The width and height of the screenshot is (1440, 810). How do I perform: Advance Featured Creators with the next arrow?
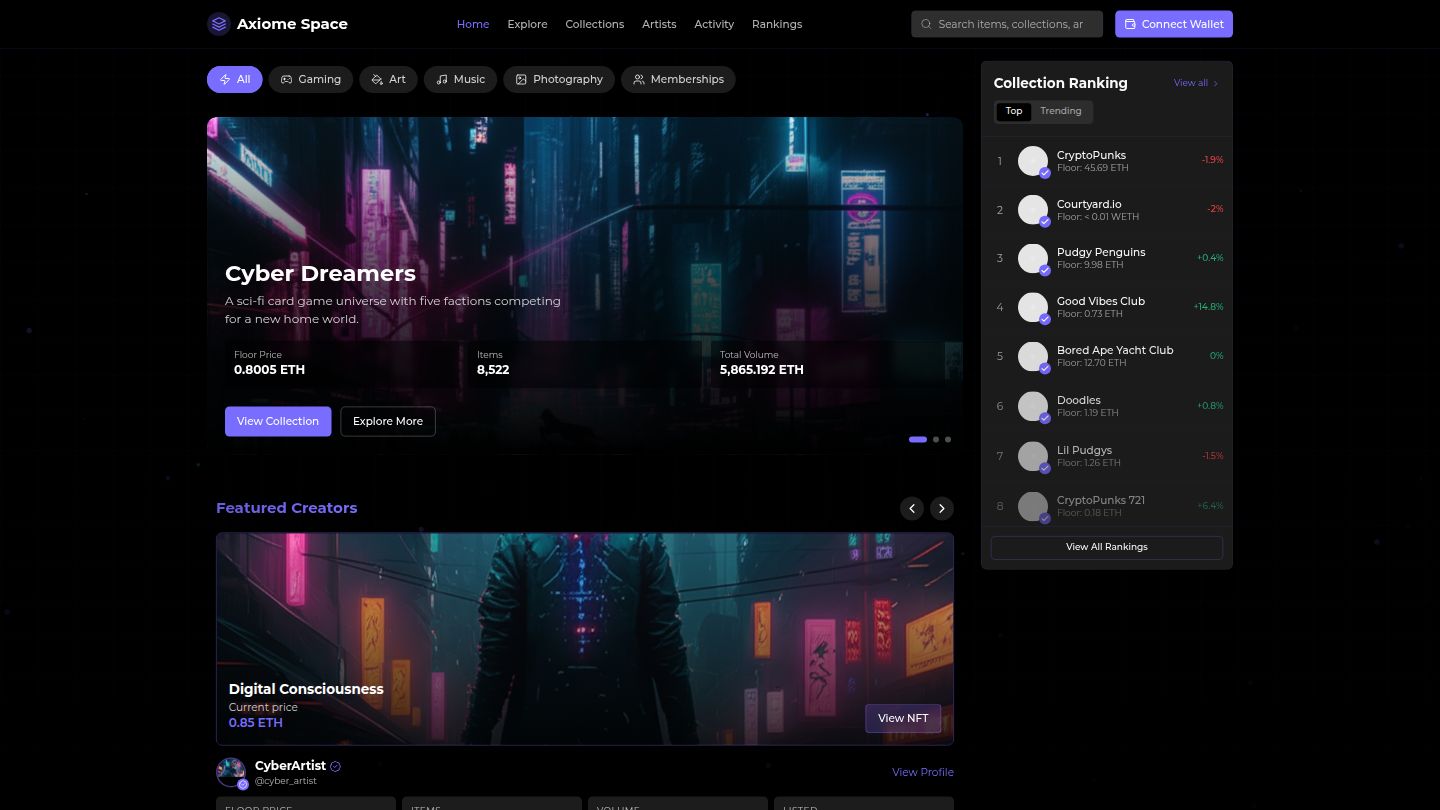point(941,508)
